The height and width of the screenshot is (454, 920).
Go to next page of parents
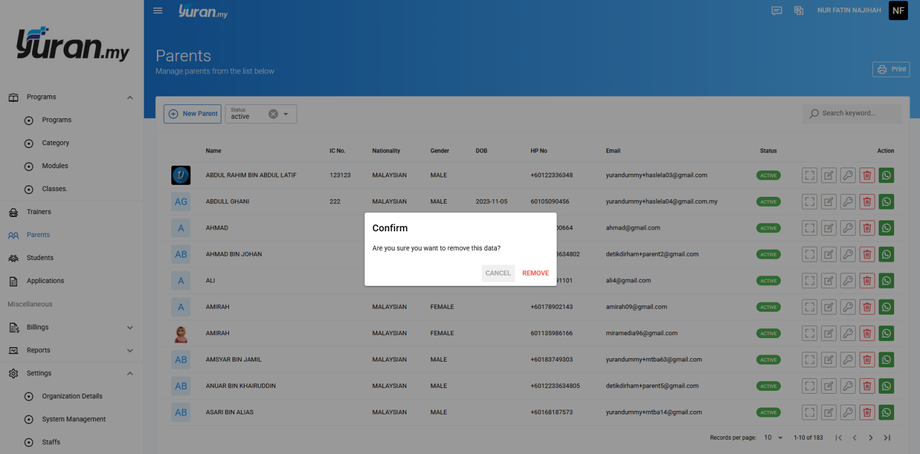(871, 438)
